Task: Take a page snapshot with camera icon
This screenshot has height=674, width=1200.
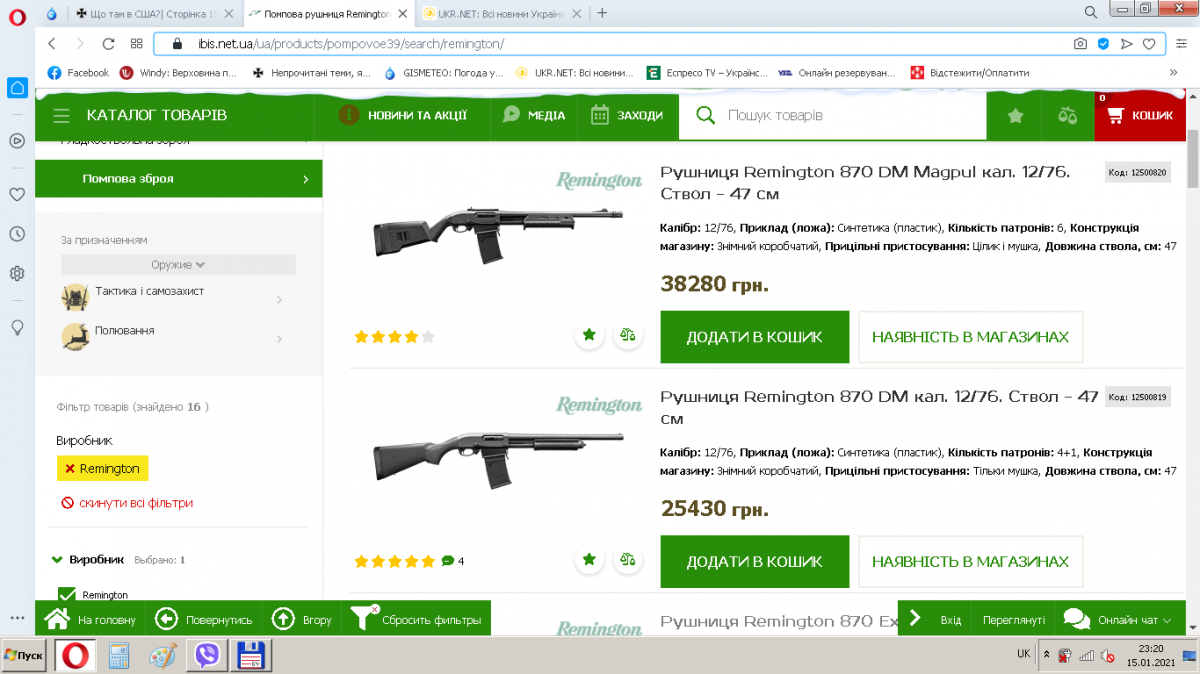Action: (1080, 44)
